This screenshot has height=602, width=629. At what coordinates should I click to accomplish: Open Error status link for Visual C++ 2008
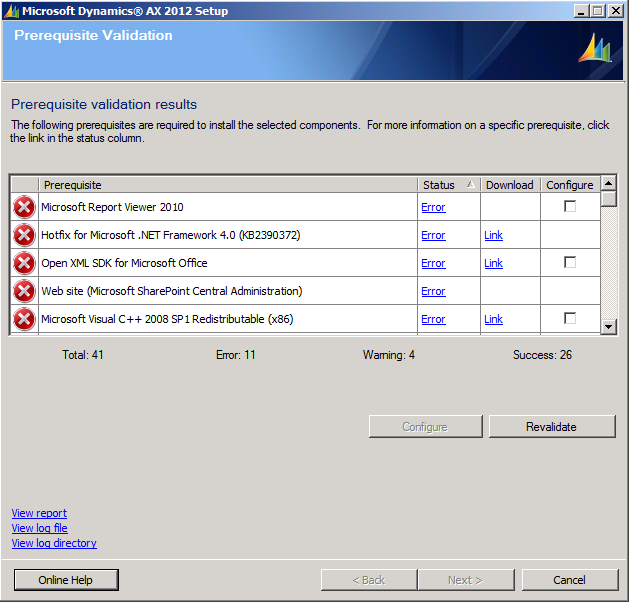pos(433,320)
